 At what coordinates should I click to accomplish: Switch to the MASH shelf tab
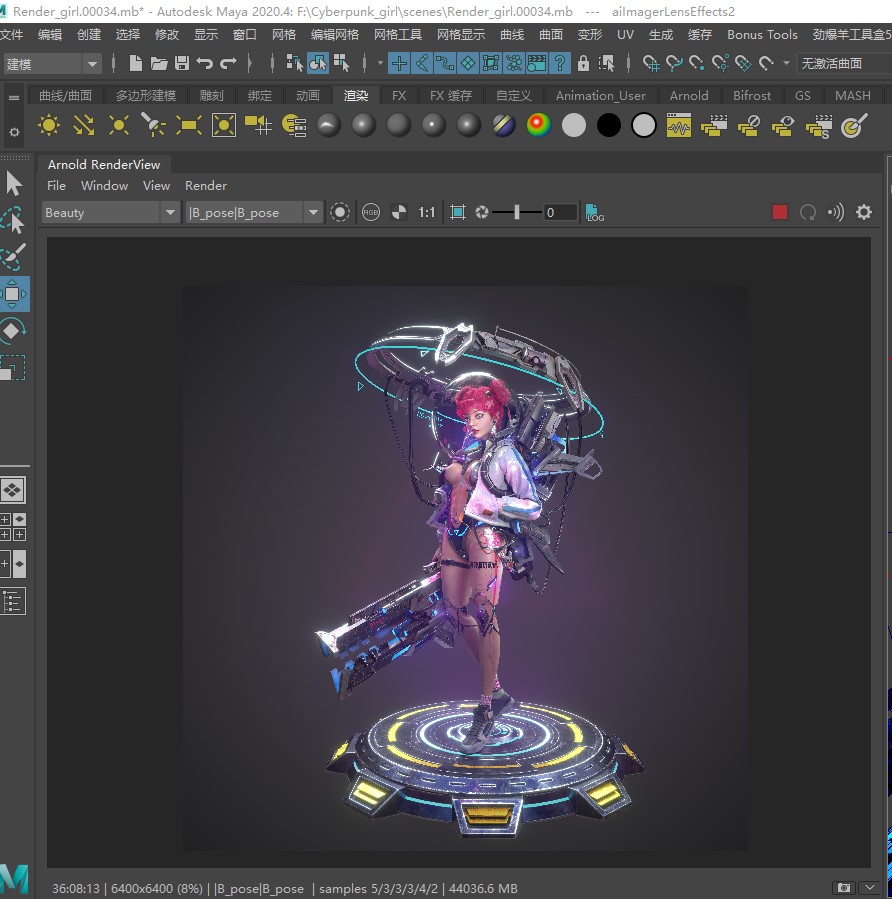click(852, 96)
